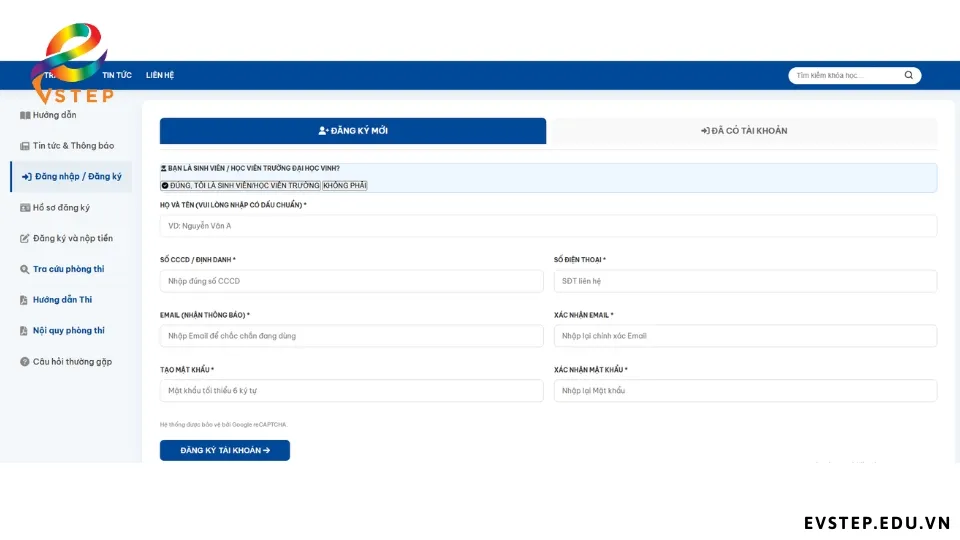Viewport: 960px width, 540px height.
Task: Switch to the Đăng ký mới tab
Action: tap(353, 131)
